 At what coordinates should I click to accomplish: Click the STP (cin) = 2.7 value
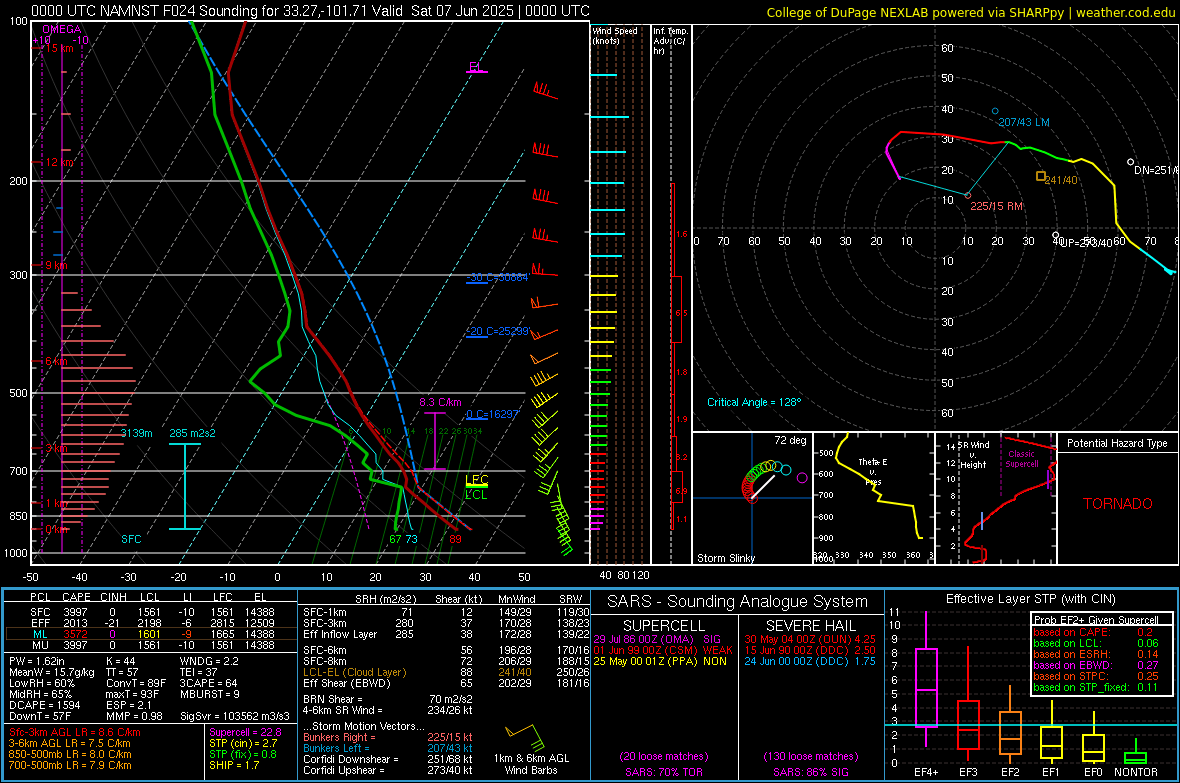tap(243, 743)
